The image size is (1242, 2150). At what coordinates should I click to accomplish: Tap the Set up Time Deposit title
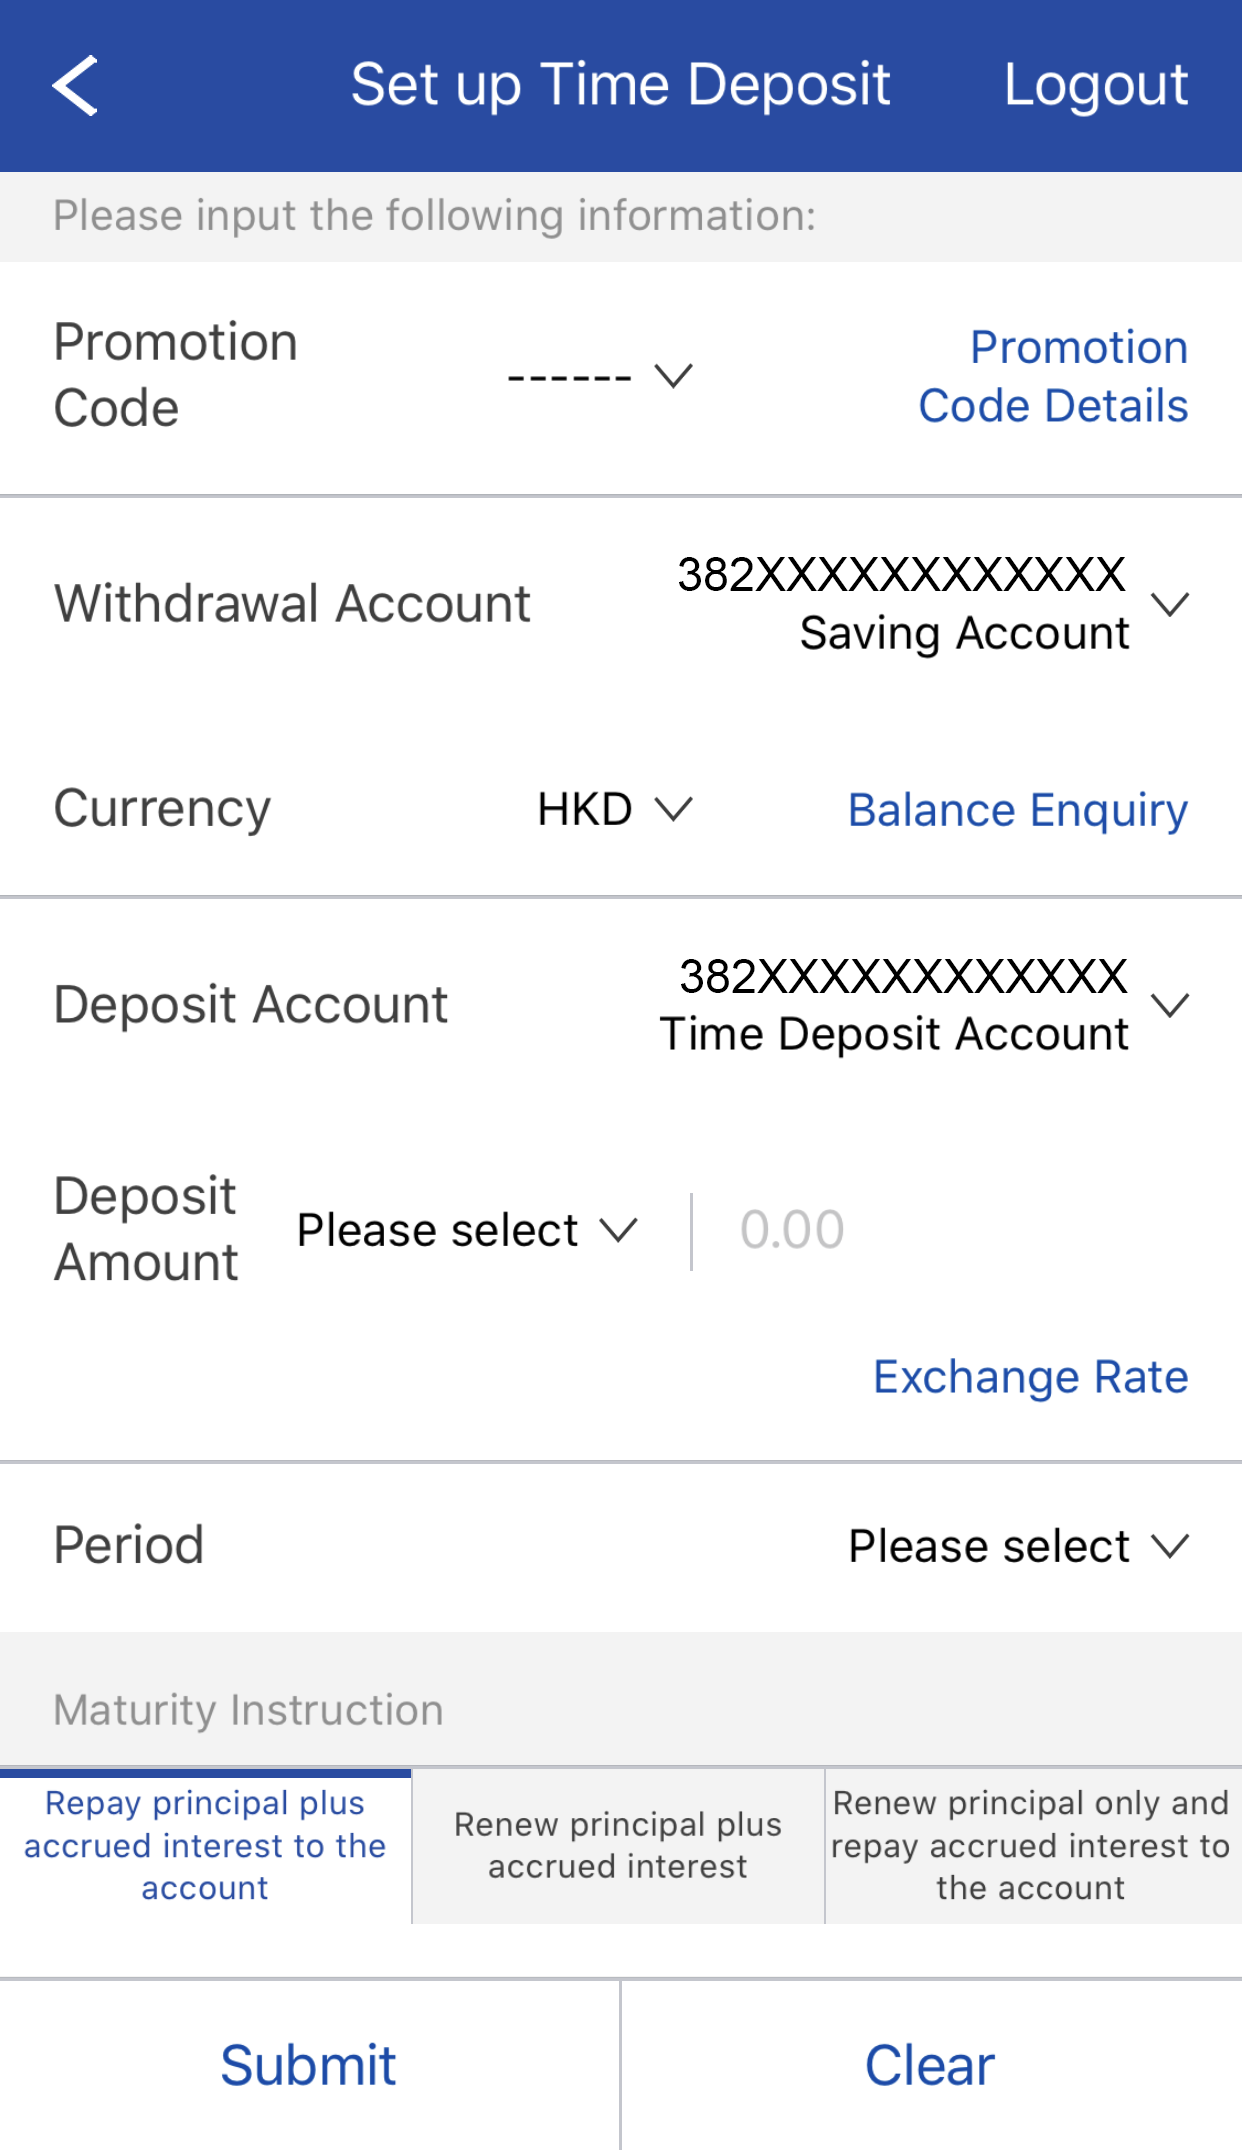click(620, 85)
